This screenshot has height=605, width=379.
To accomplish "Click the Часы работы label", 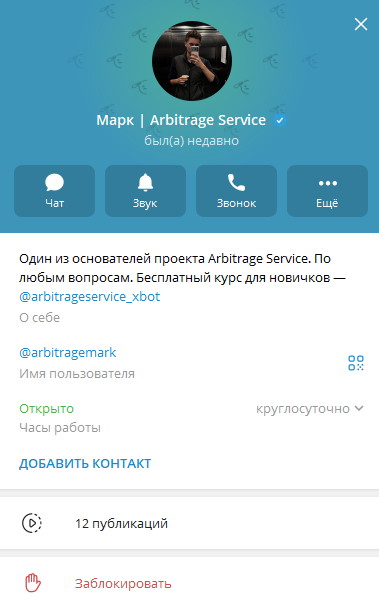I will (60, 428).
